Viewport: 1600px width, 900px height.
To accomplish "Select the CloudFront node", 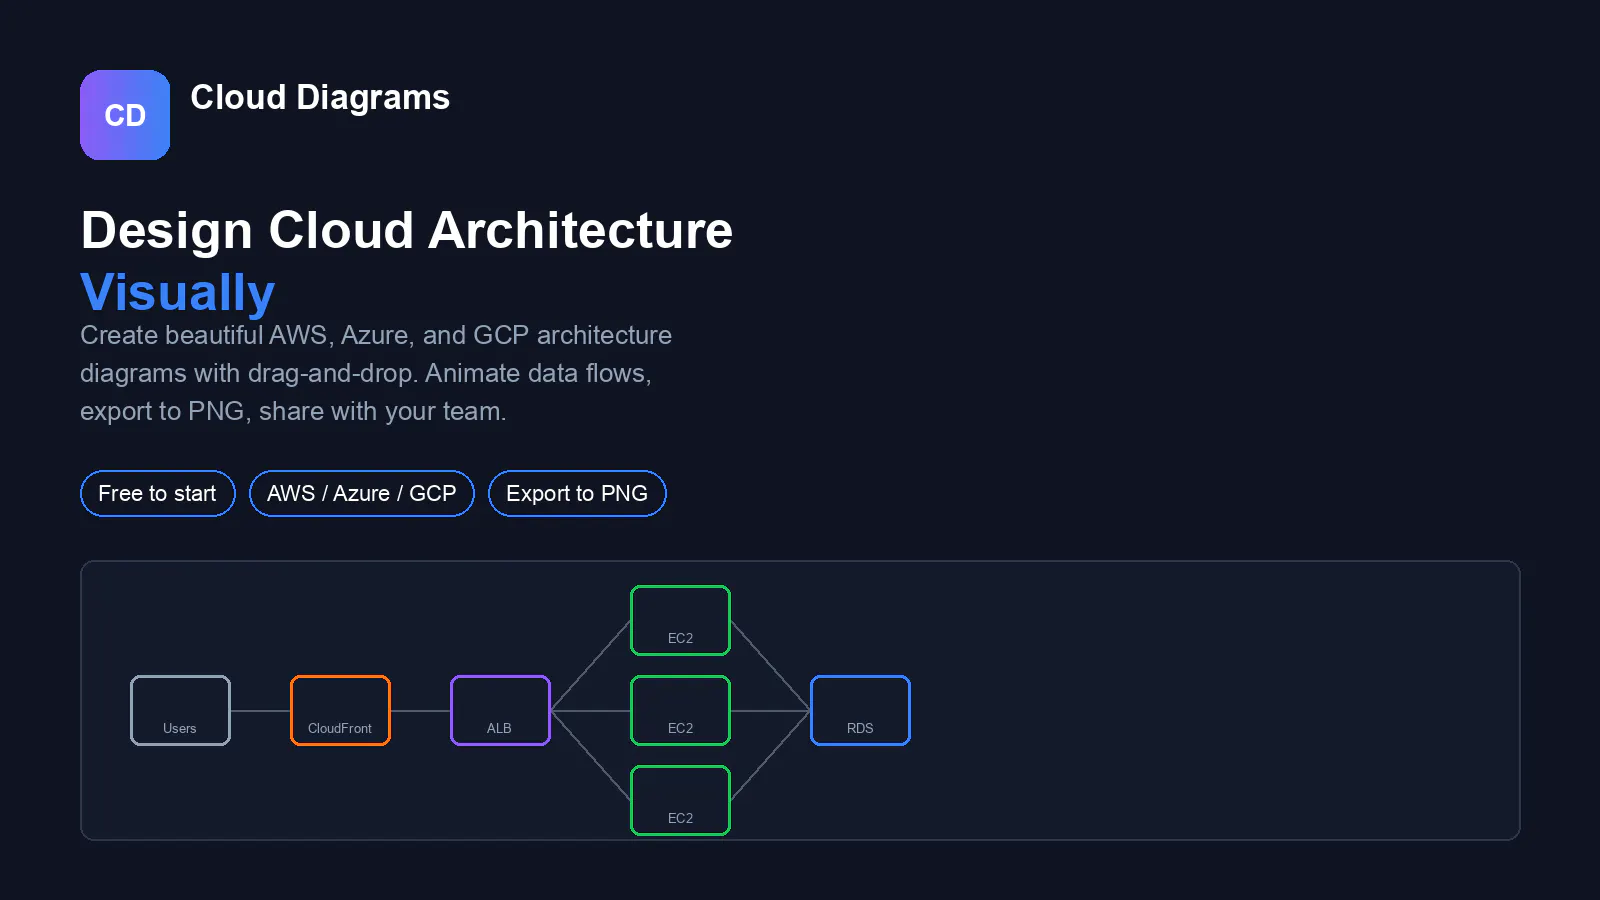I will pyautogui.click(x=340, y=711).
